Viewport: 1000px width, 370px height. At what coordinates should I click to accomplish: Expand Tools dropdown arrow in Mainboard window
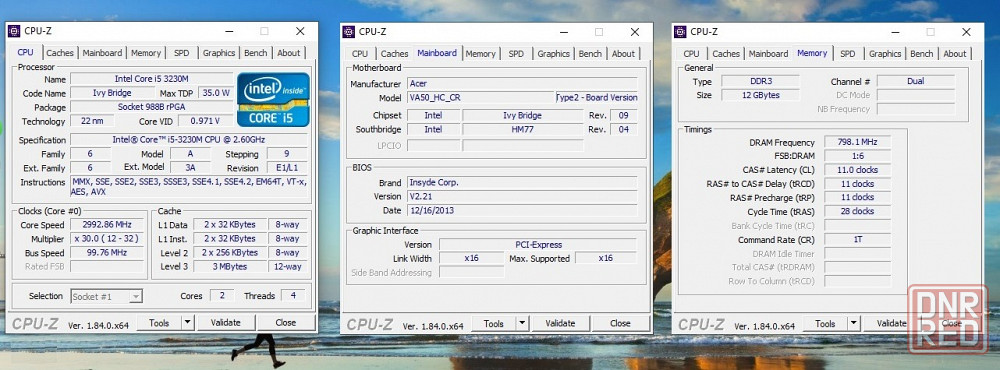522,323
